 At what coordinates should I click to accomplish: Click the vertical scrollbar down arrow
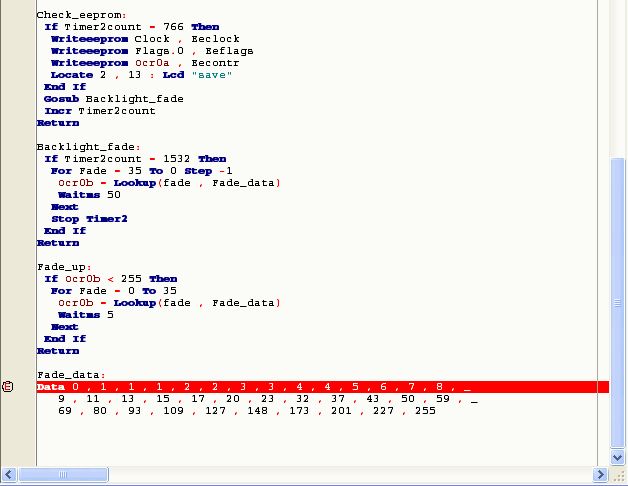(618, 457)
